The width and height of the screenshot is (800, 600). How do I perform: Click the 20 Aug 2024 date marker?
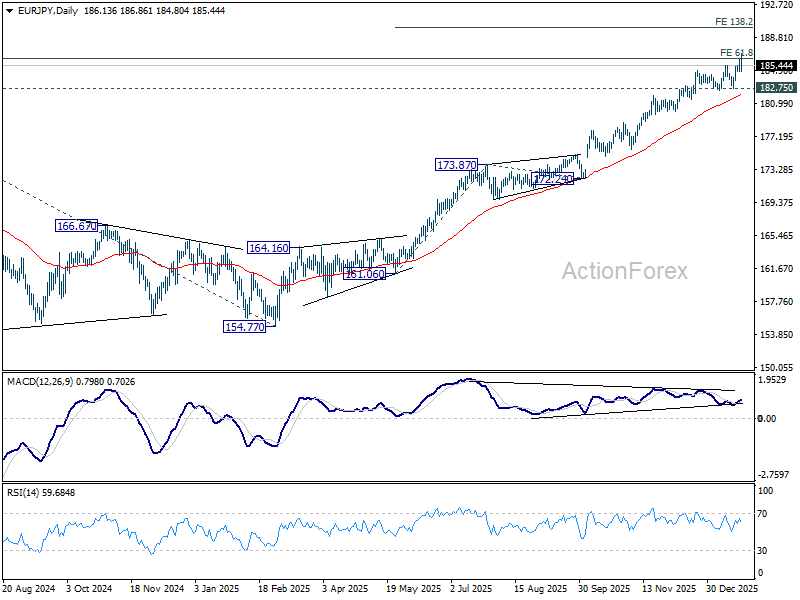click(x=27, y=590)
